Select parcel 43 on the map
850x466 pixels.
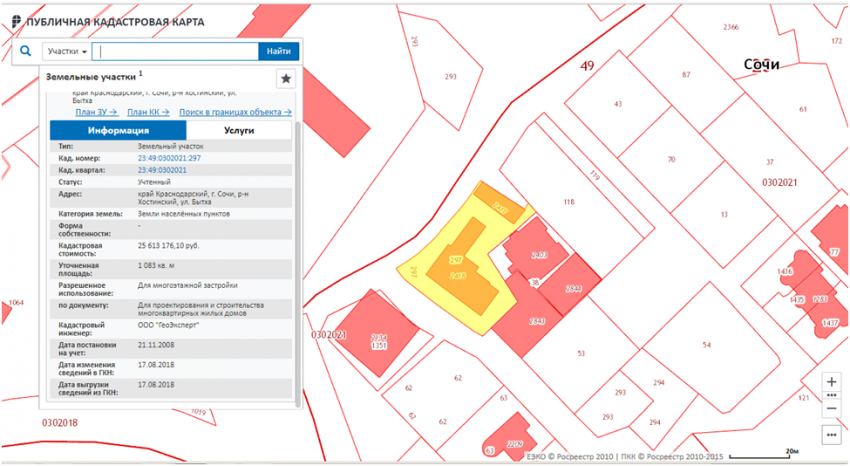[x=618, y=103]
